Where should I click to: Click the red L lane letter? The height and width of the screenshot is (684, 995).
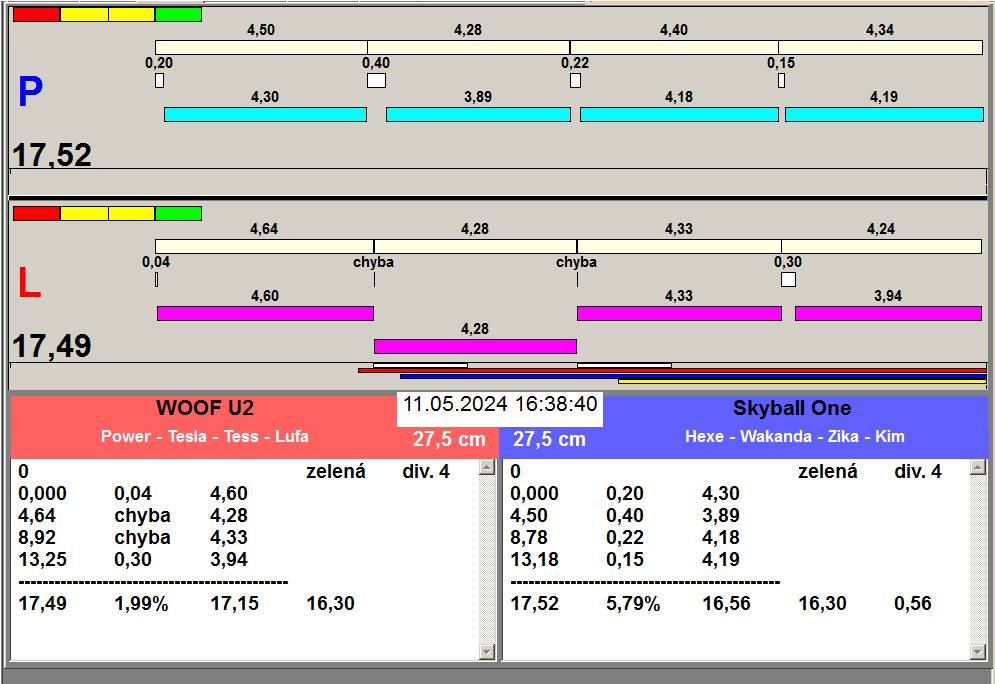click(29, 283)
